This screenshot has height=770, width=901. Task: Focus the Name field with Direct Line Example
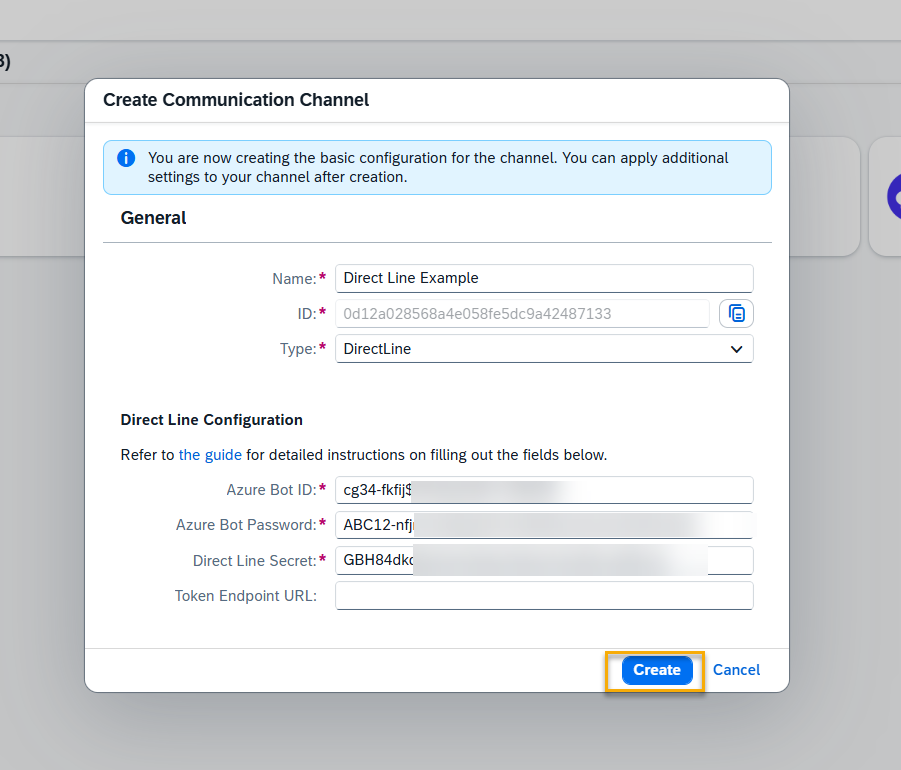pos(544,278)
